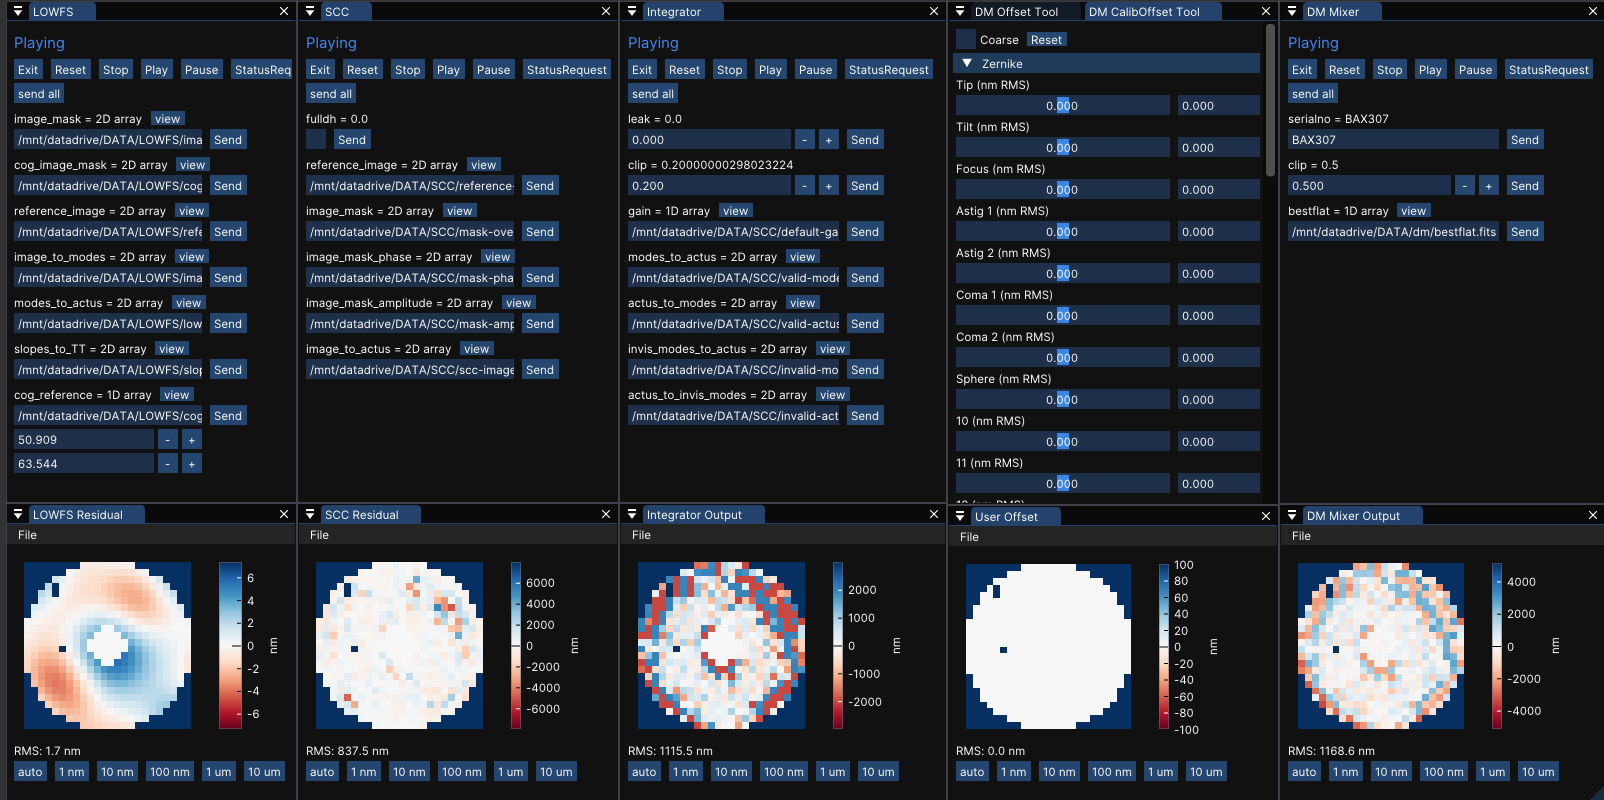Reset the DM Offset Tool values
The height and width of the screenshot is (800, 1604).
tap(1046, 40)
